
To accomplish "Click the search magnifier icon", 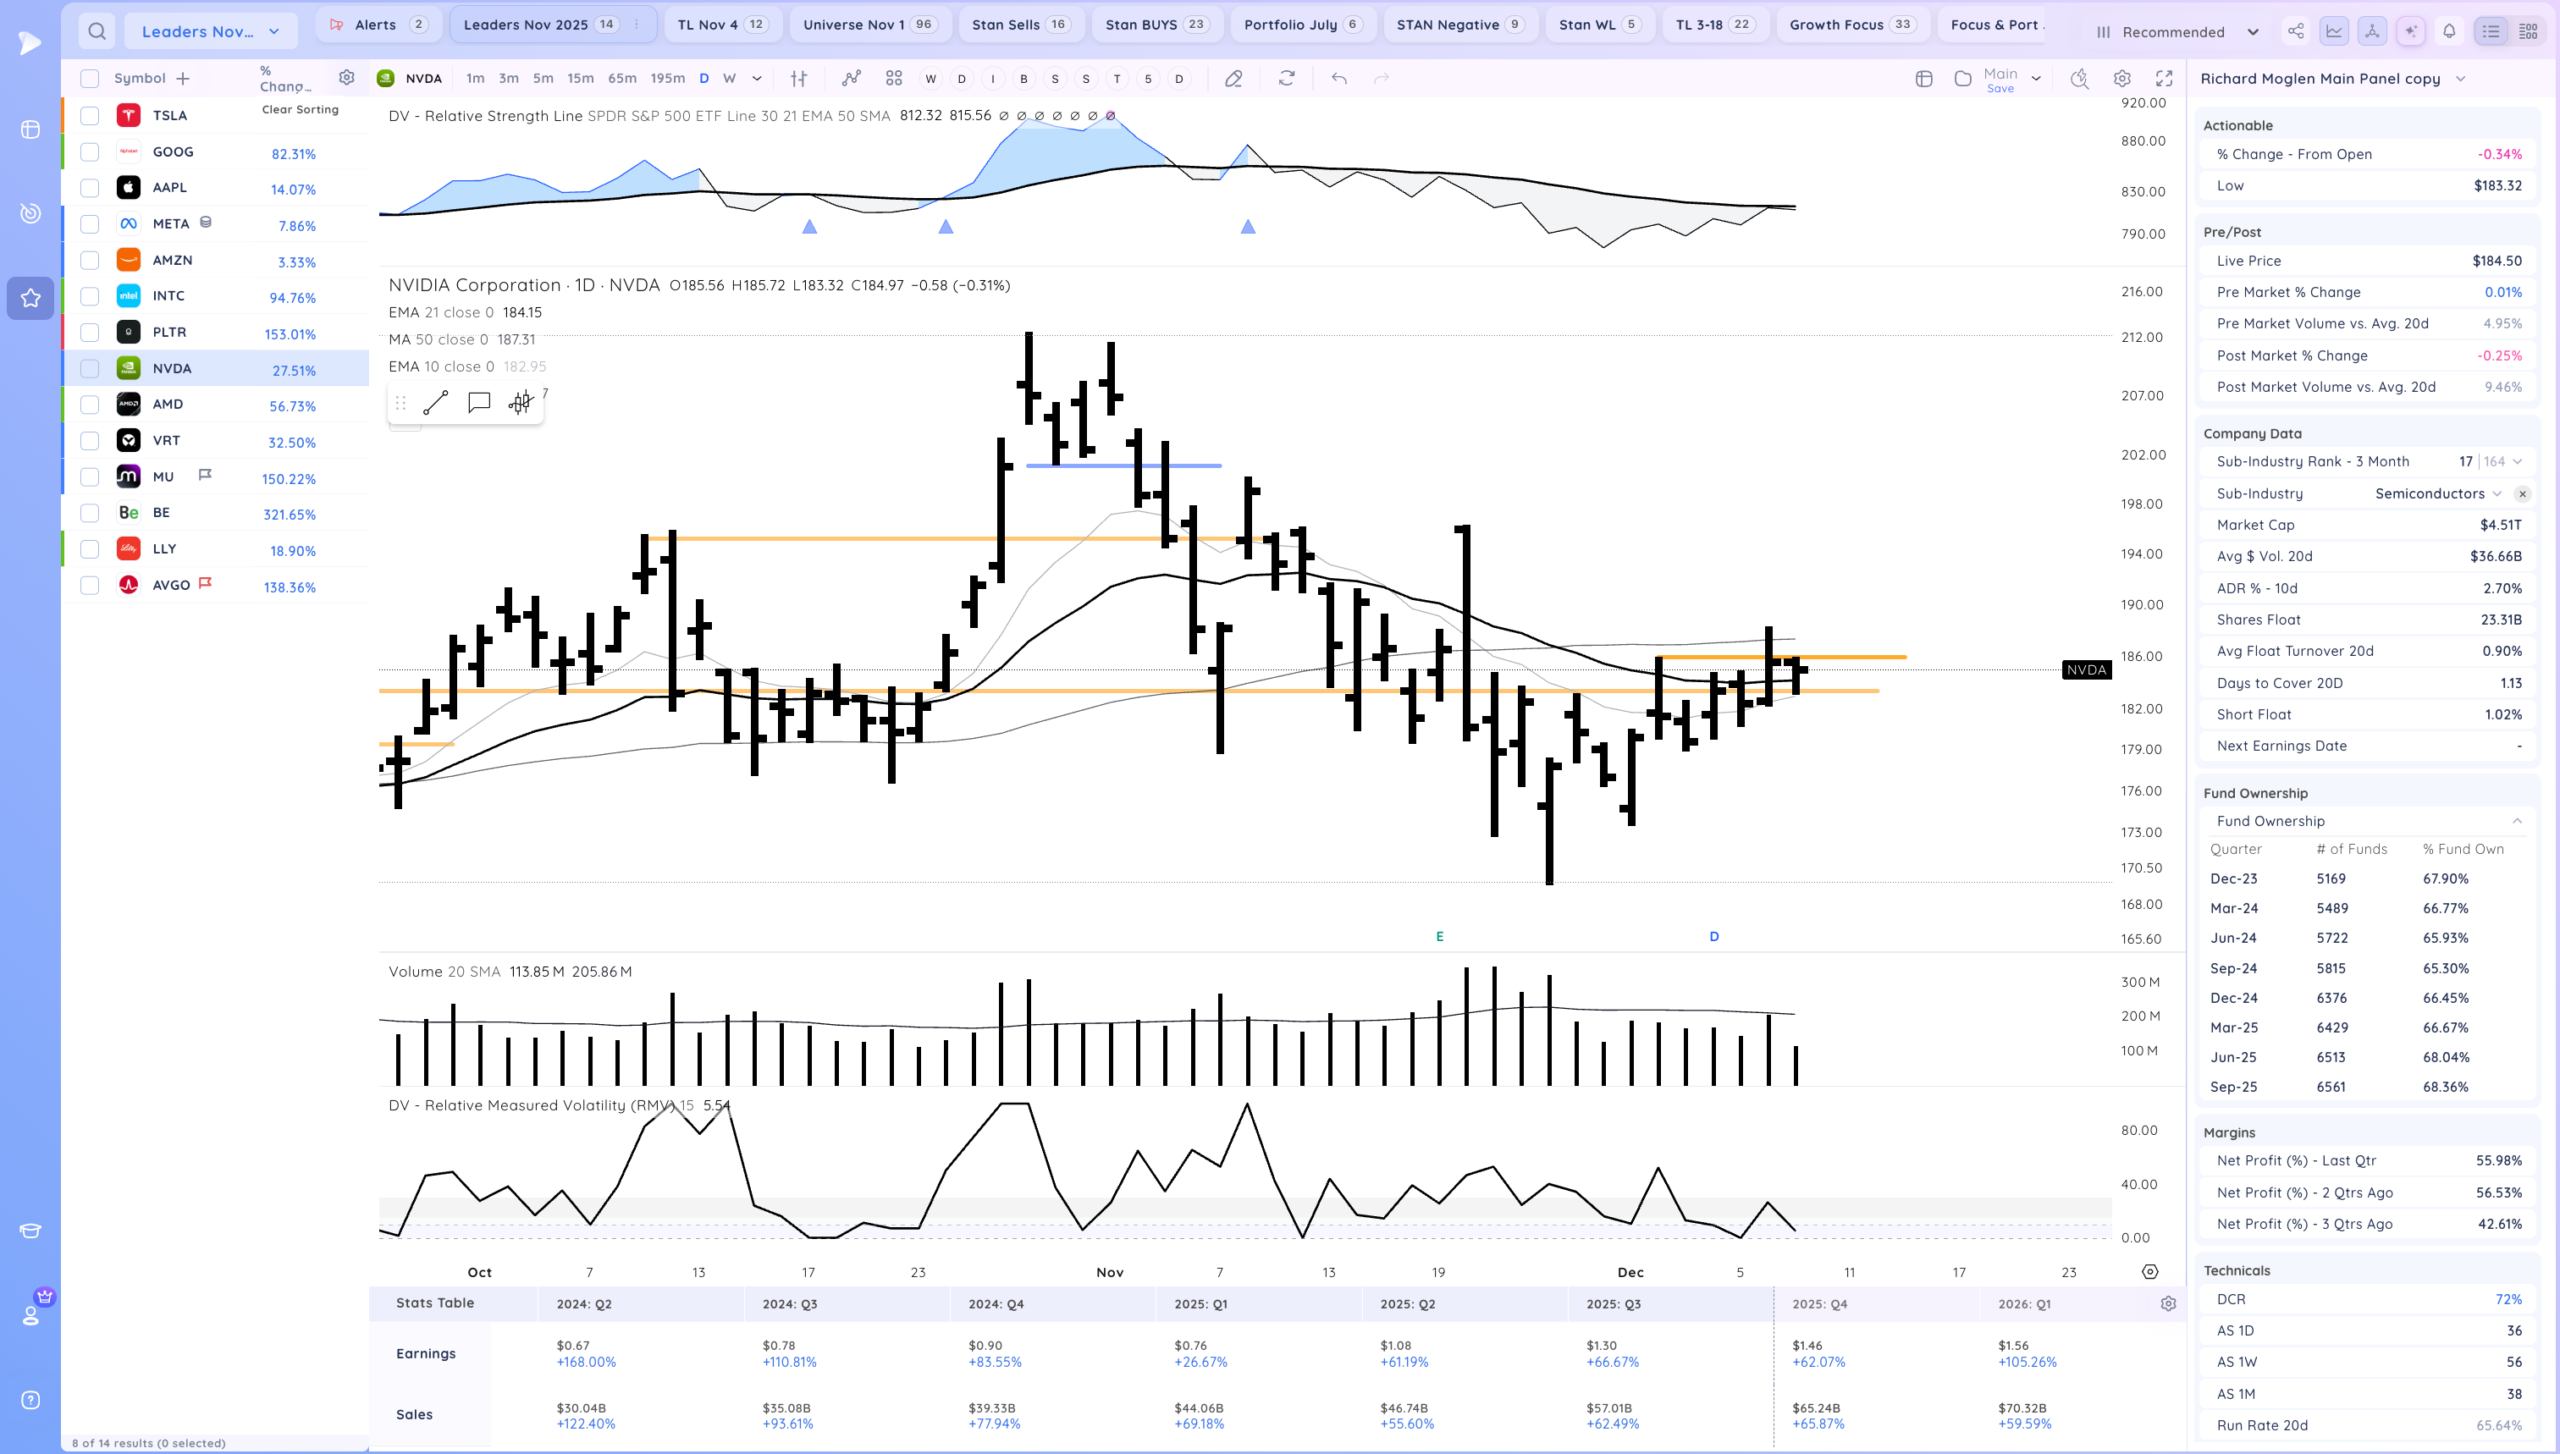I will (x=97, y=31).
